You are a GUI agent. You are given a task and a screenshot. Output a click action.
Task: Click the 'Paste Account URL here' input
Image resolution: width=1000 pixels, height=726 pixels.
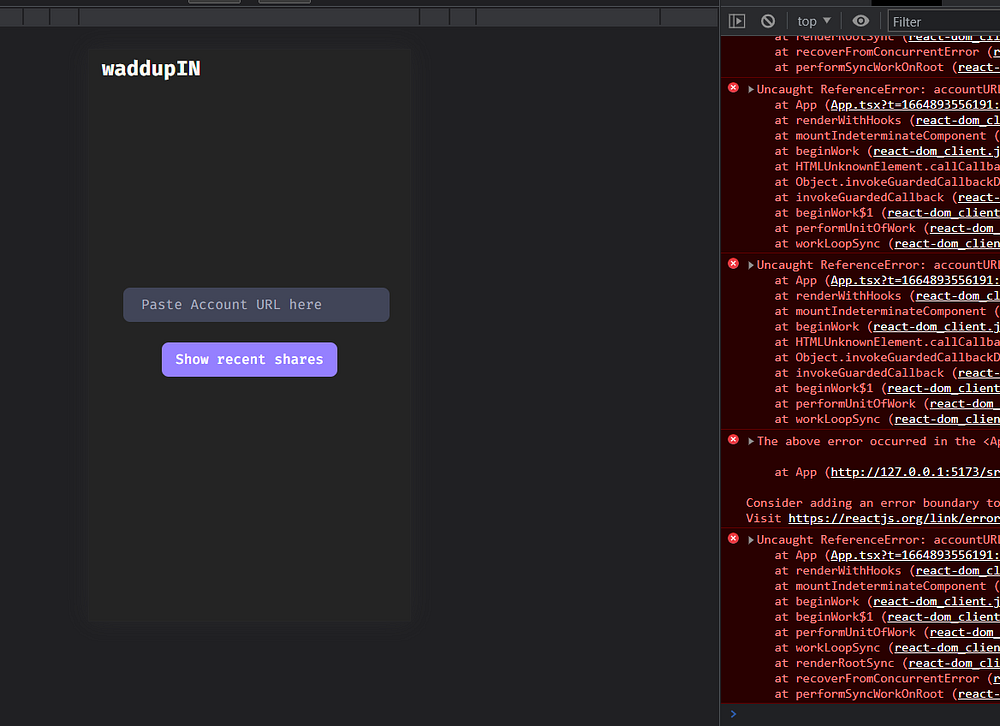[256, 305]
